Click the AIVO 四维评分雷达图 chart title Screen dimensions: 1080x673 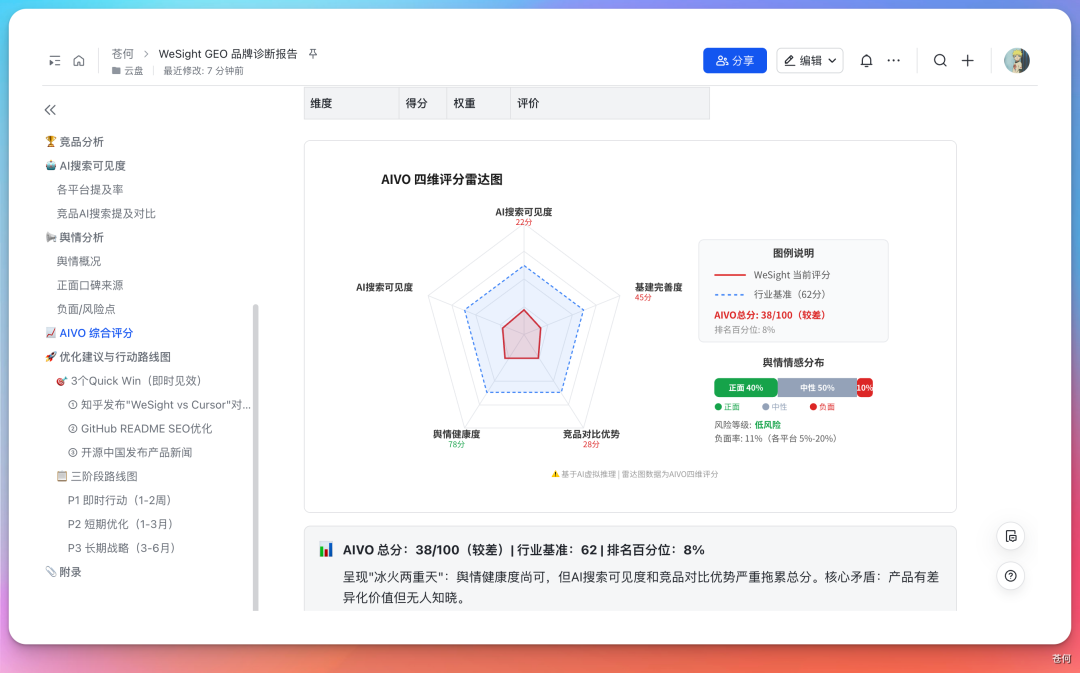pyautogui.click(x=442, y=180)
